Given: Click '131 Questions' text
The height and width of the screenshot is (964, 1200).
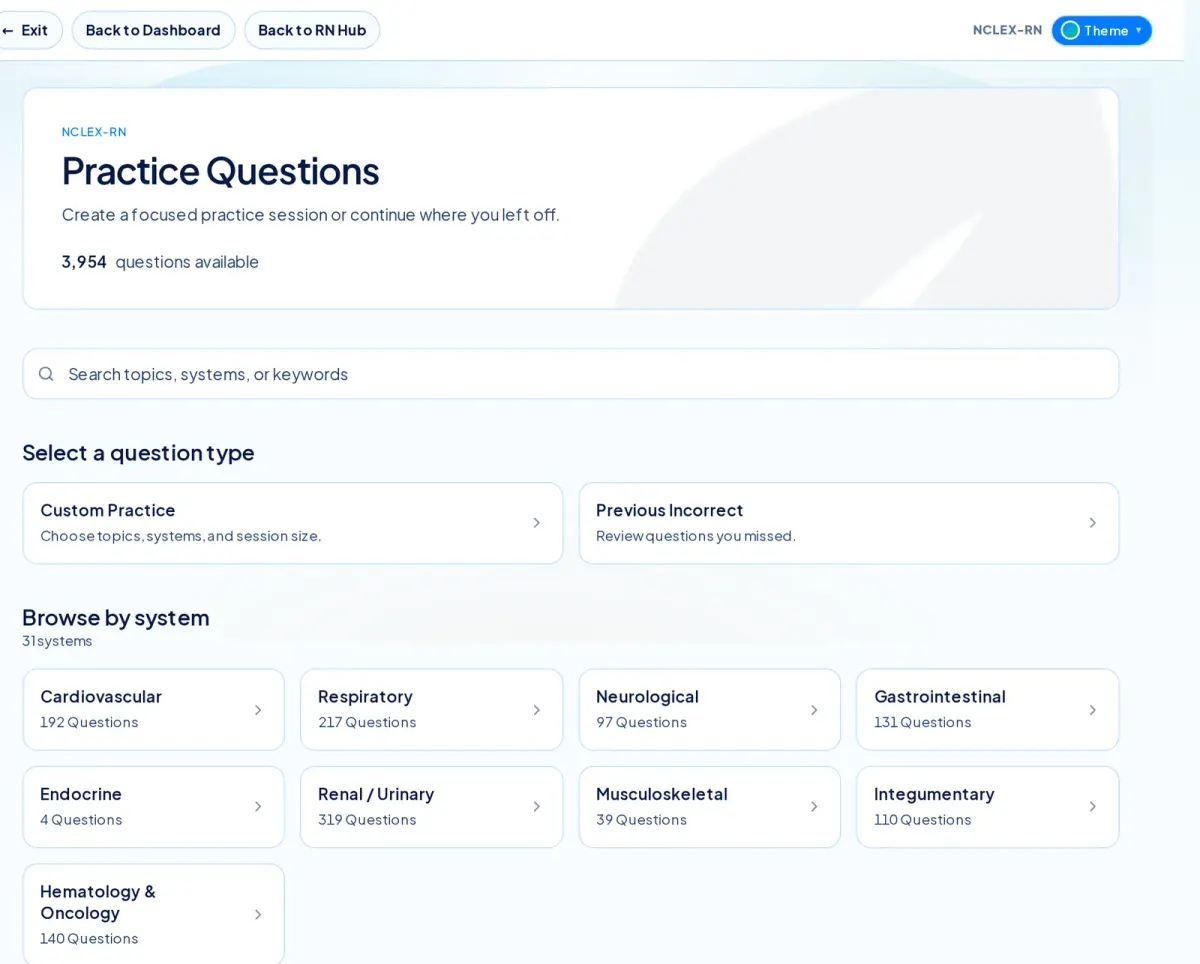Looking at the screenshot, I should point(922,722).
